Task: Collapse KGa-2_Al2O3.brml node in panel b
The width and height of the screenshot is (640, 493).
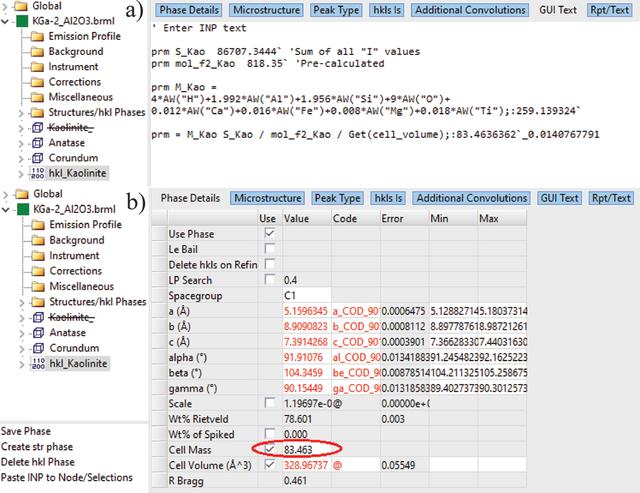Action: (6, 210)
